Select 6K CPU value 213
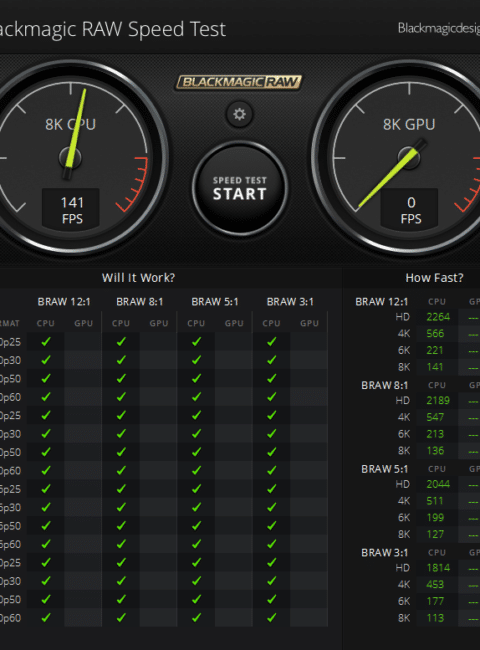Viewport: 480px width, 650px height. click(x=435, y=434)
